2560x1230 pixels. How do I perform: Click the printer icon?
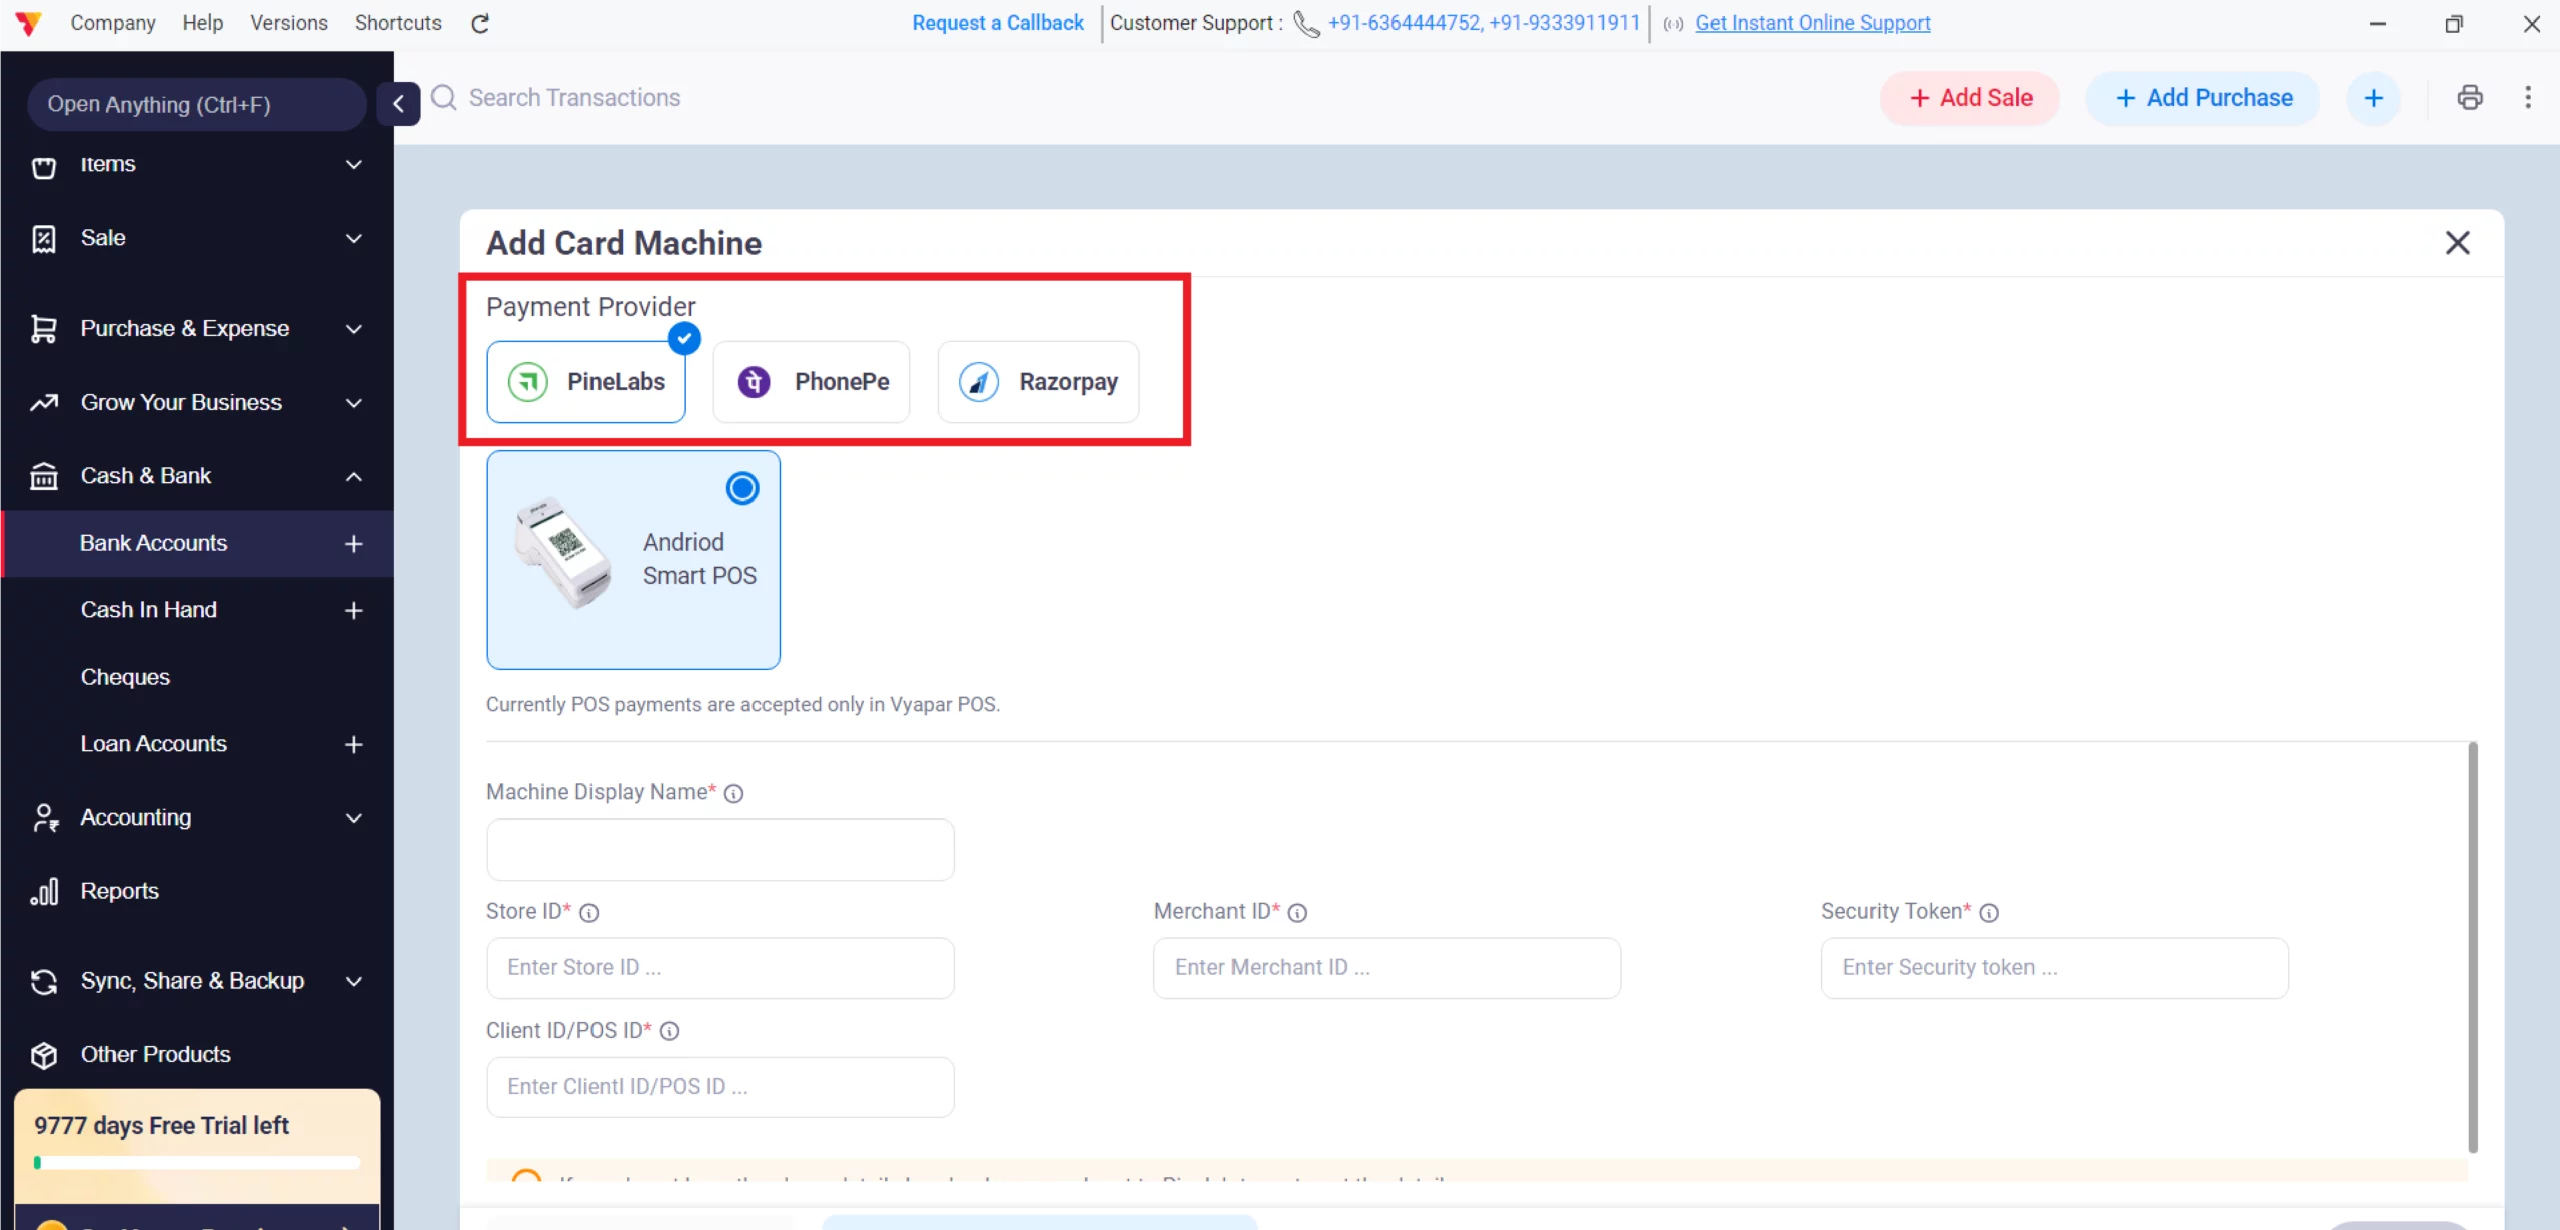click(x=2470, y=97)
